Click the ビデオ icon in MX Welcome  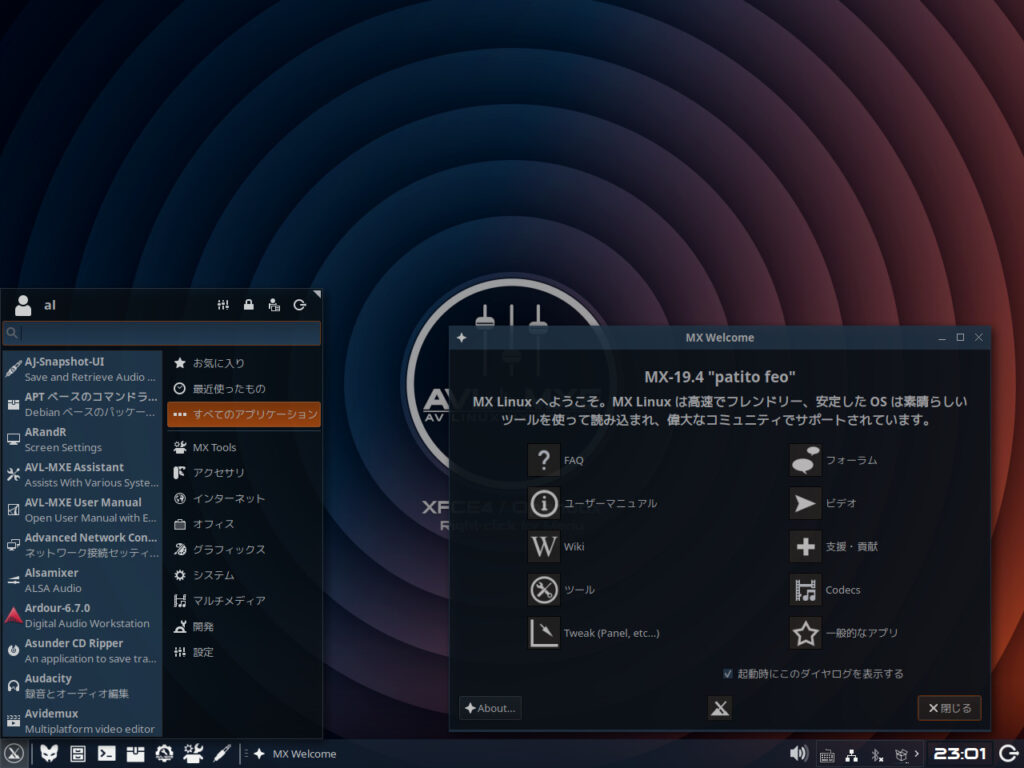[x=805, y=503]
